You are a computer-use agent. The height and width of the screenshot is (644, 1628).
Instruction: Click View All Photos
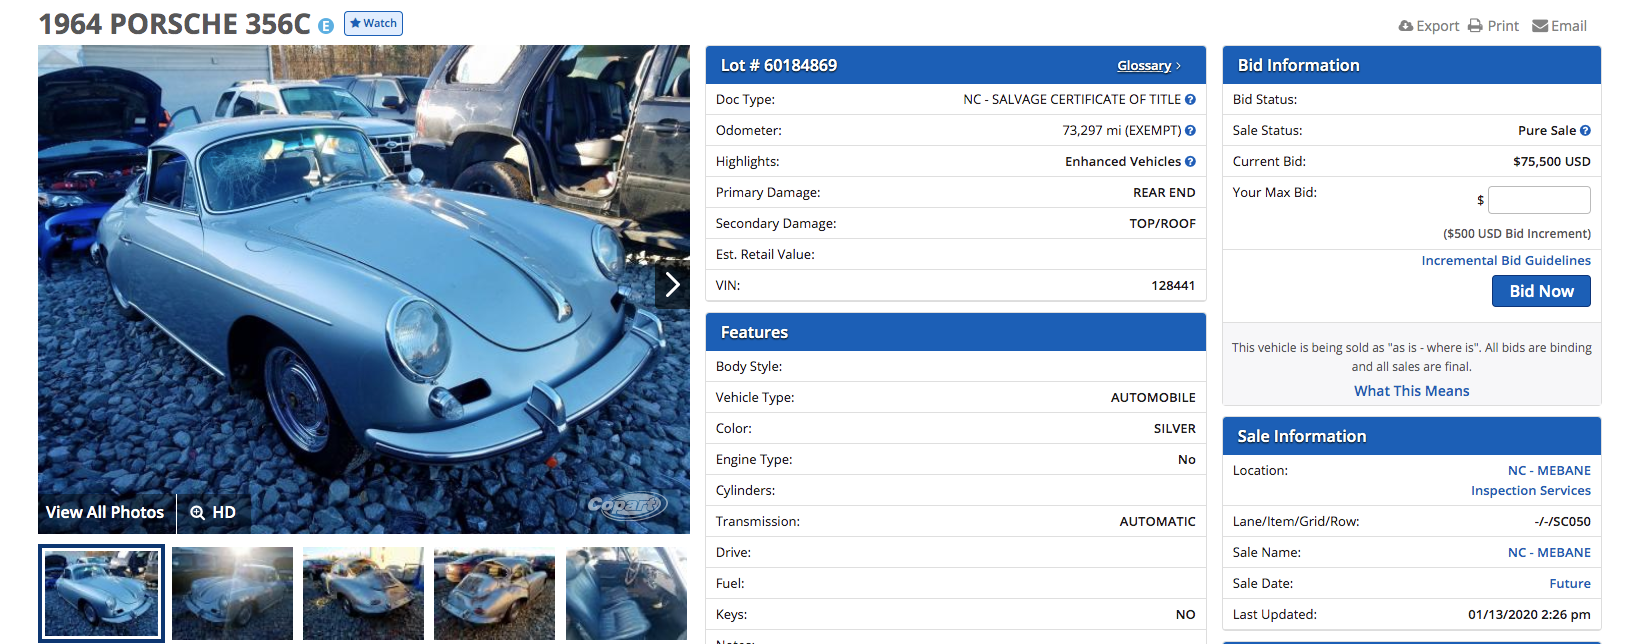coord(105,512)
